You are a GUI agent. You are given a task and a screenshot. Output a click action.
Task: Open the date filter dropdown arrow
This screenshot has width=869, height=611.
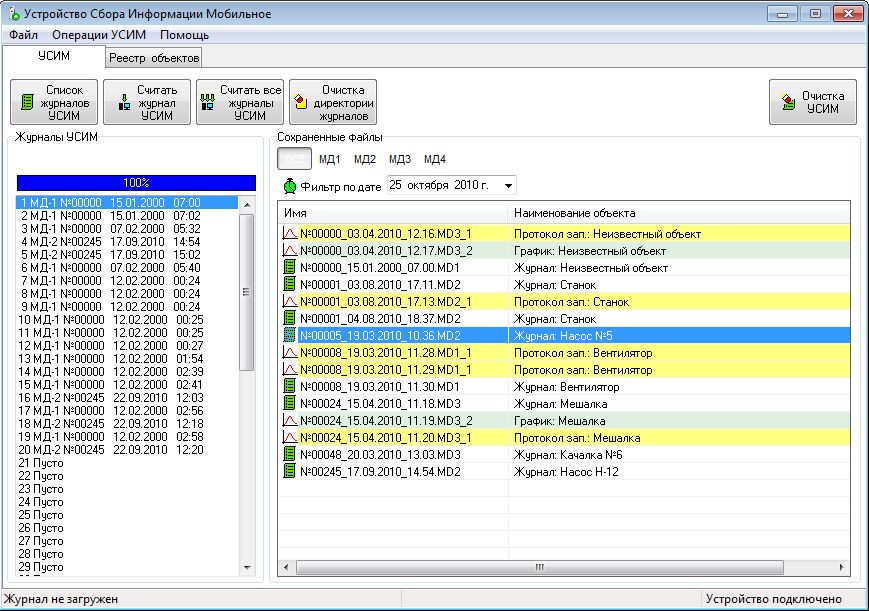(508, 185)
